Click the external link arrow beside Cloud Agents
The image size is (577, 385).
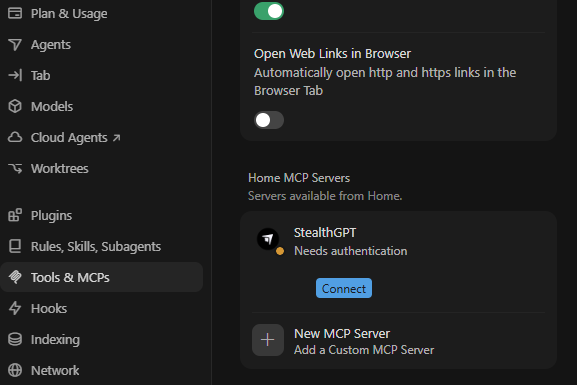116,138
